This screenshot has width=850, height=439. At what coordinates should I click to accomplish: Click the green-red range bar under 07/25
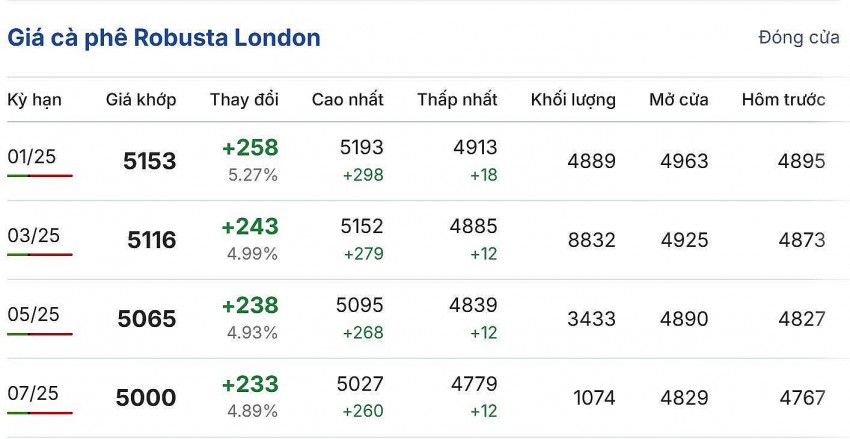(40, 412)
